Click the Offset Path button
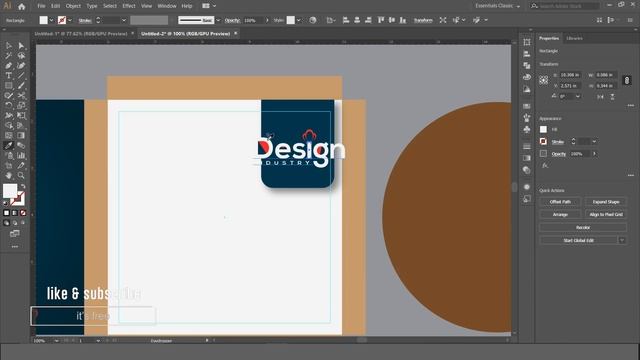This screenshot has height=360, width=640. click(x=560, y=202)
